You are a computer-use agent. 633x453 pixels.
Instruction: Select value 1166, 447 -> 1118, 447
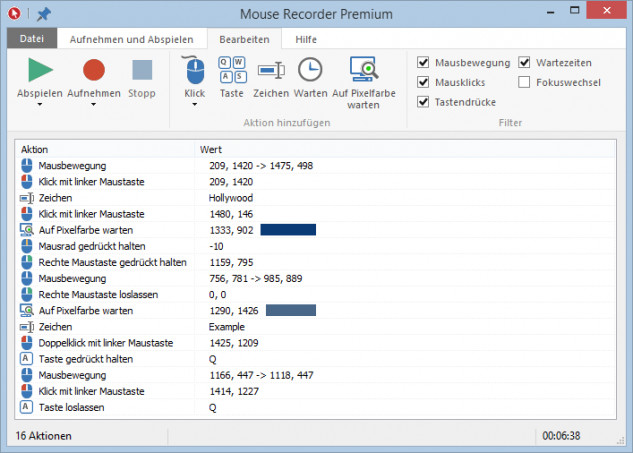261,375
